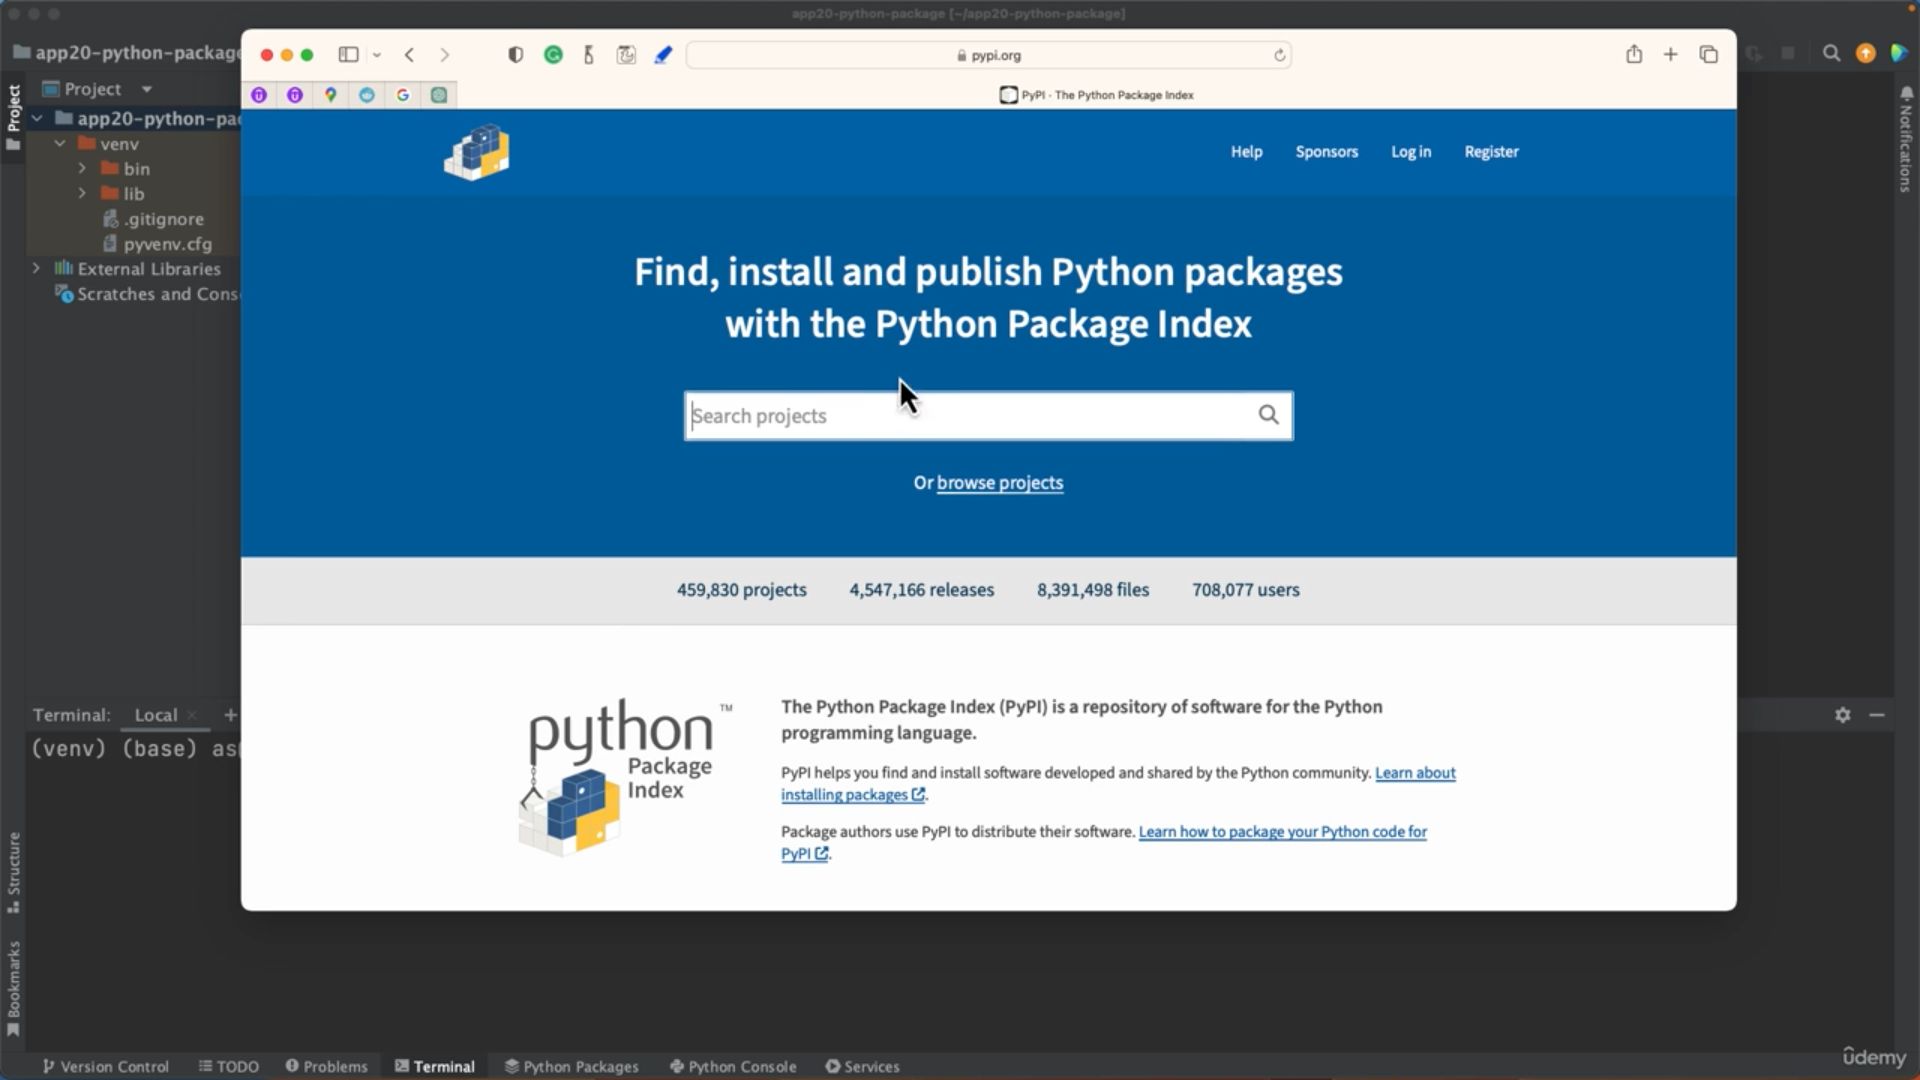Open the Help link on PyPI
The height and width of the screenshot is (1080, 1920).
(x=1246, y=152)
